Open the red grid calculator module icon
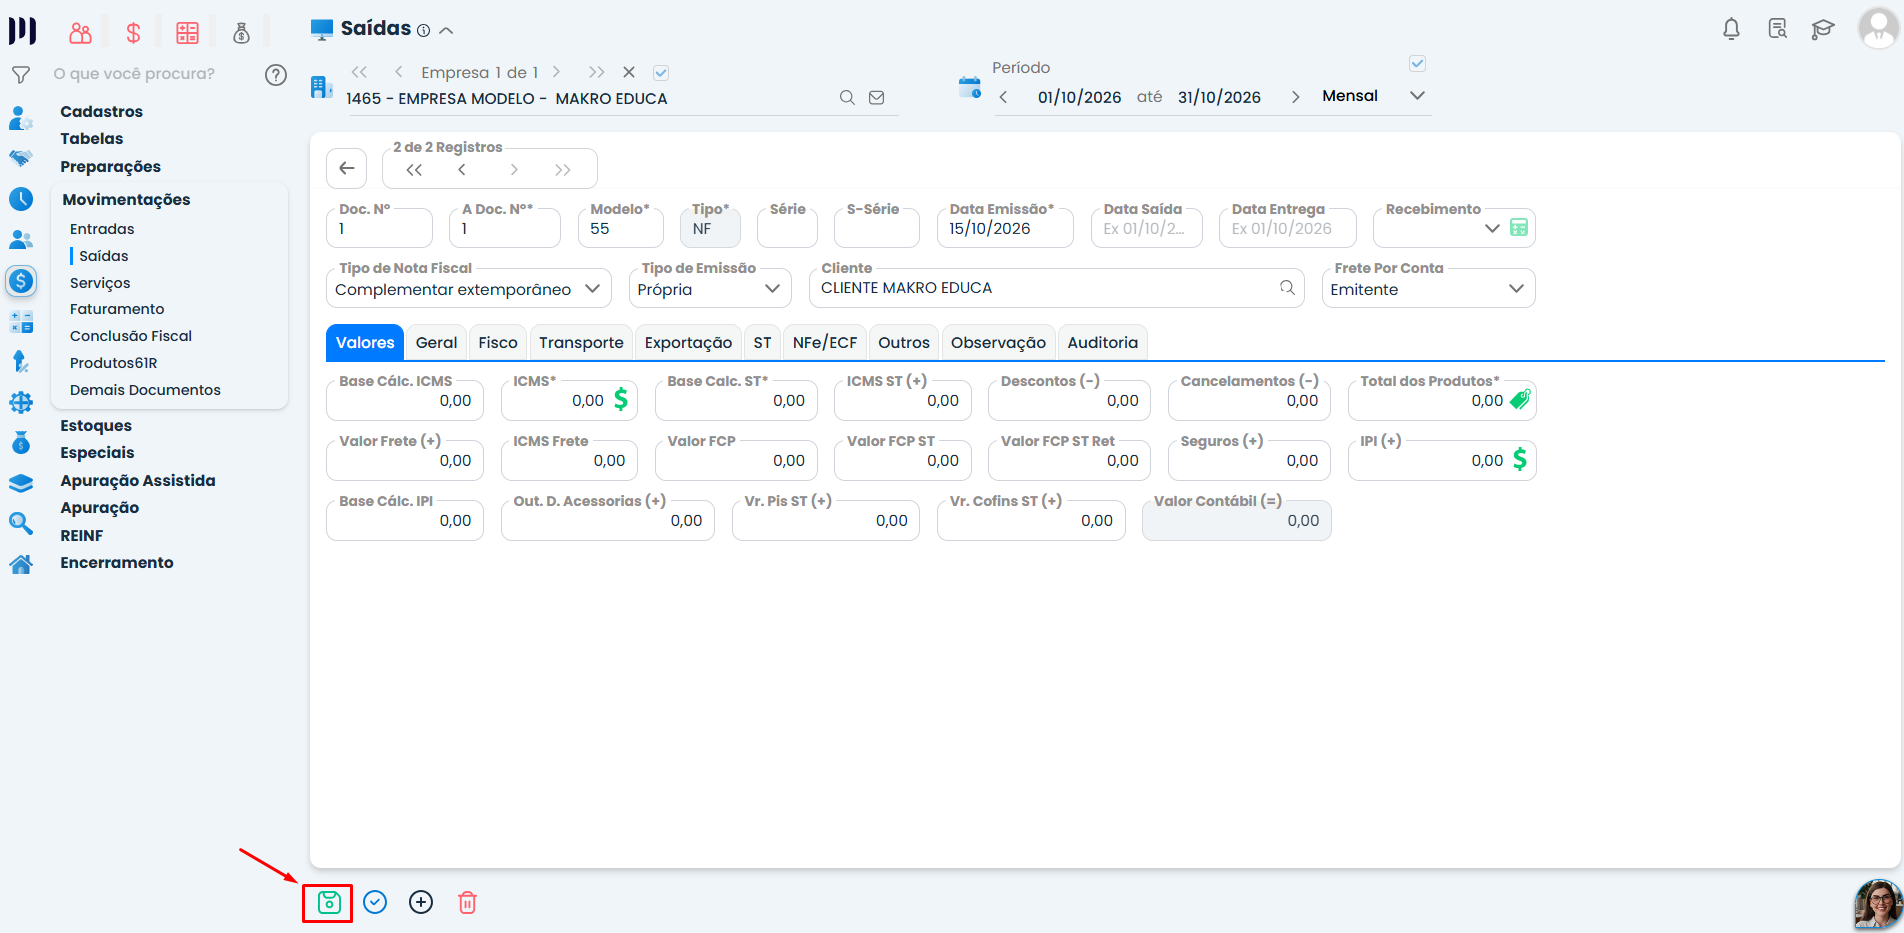1904x933 pixels. tap(187, 33)
